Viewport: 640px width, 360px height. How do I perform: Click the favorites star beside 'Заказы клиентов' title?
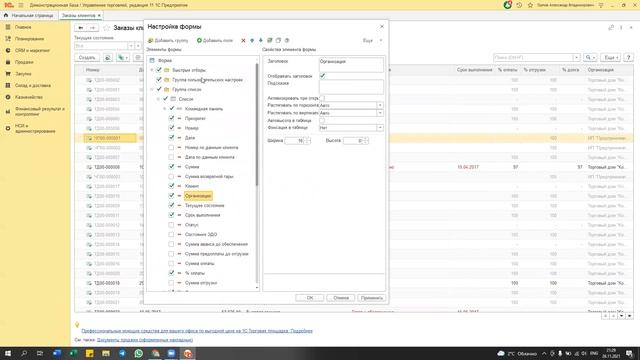click(107, 28)
